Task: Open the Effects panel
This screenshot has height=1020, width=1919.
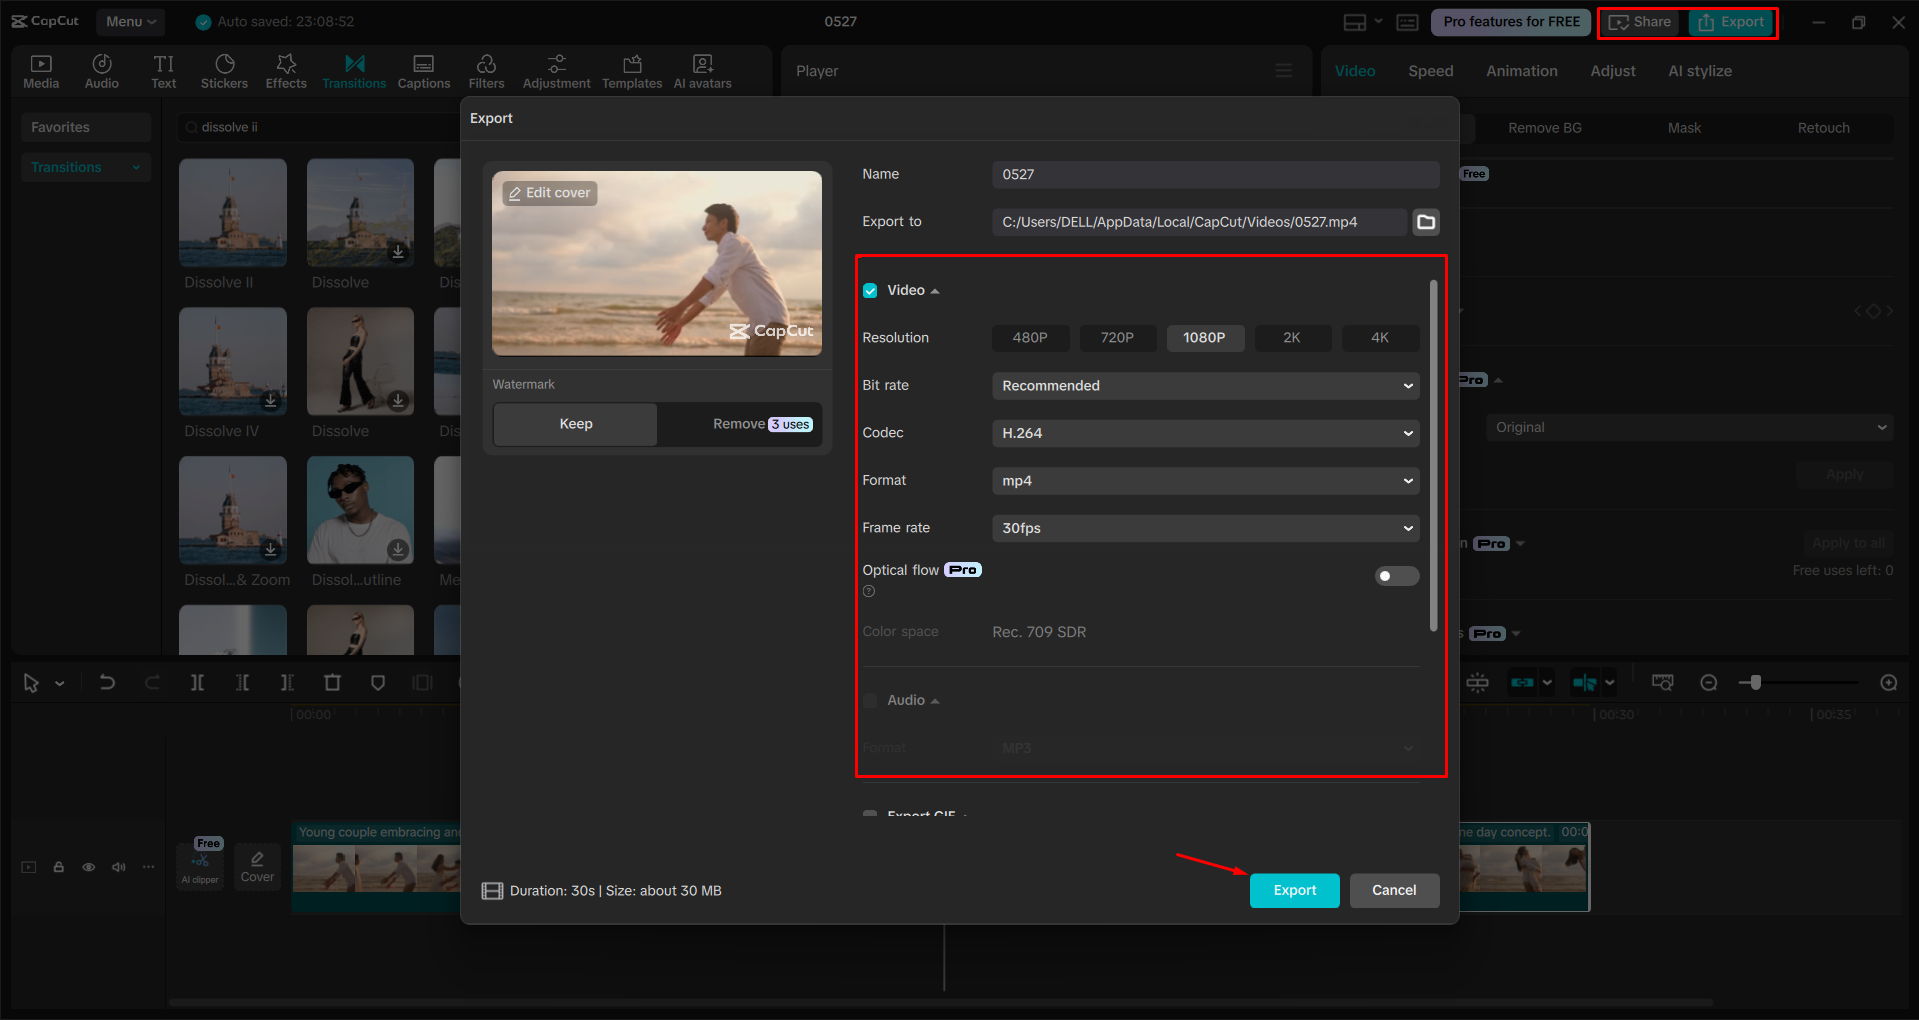Action: coord(286,70)
